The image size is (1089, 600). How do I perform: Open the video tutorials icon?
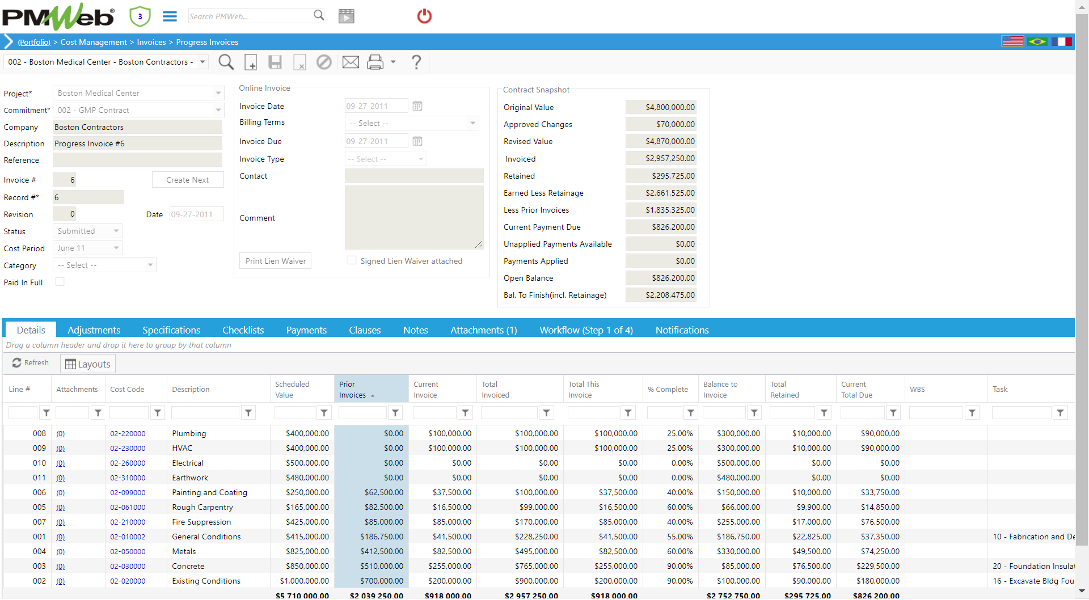coord(346,16)
